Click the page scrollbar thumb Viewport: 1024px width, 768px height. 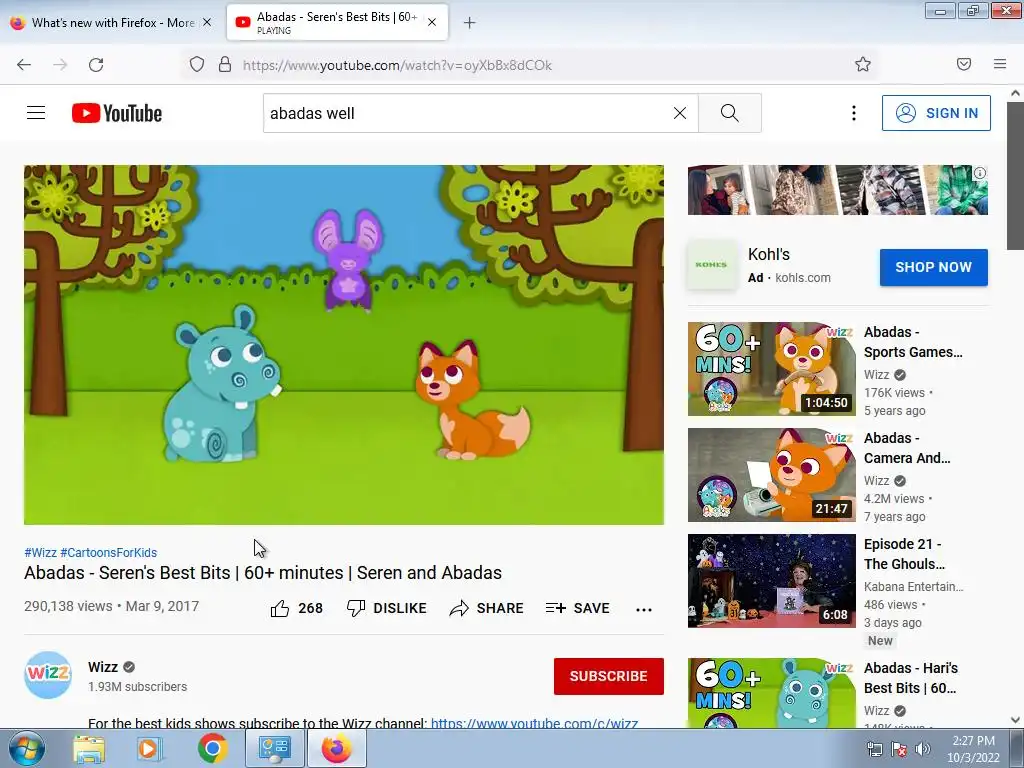point(1015,175)
